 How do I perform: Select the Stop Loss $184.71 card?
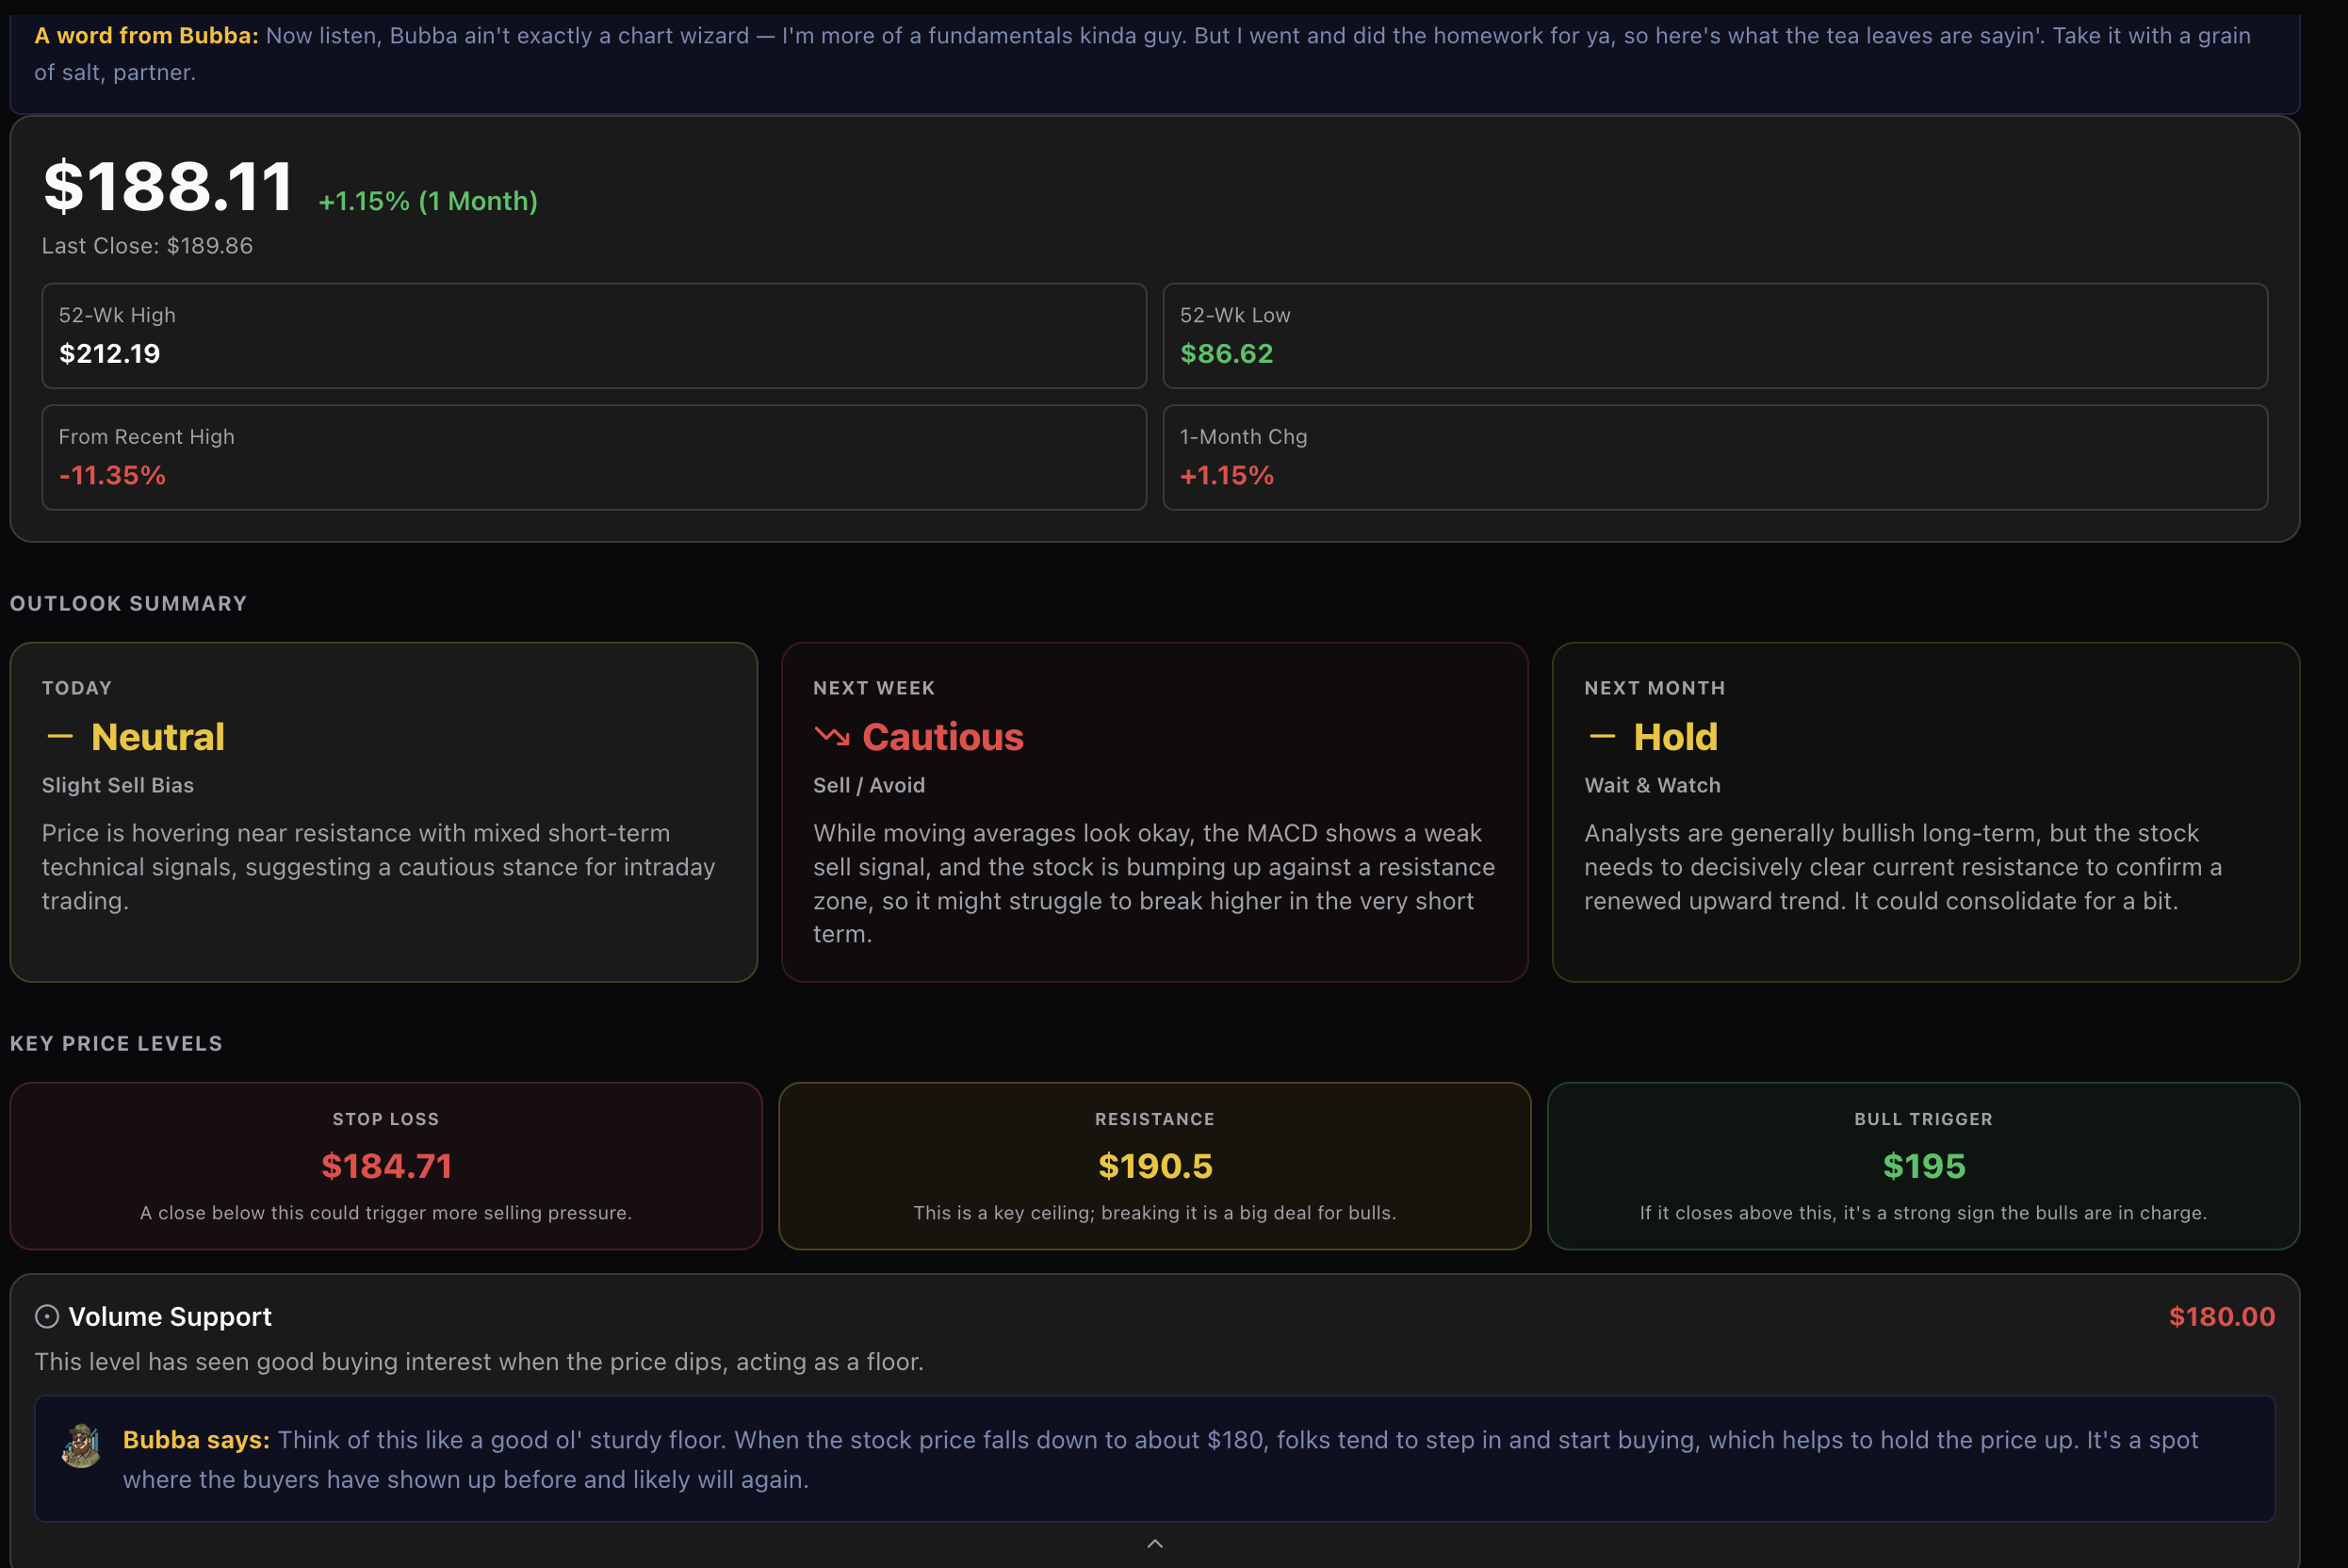(386, 1165)
